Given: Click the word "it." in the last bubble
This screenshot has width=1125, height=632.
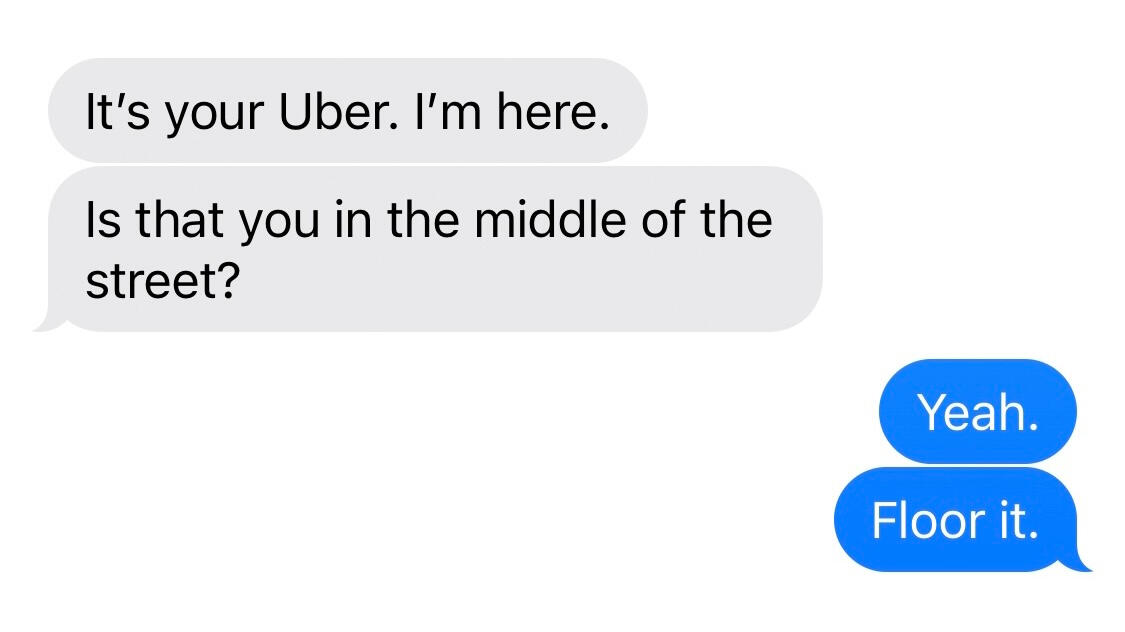Looking at the screenshot, I should 1012,520.
